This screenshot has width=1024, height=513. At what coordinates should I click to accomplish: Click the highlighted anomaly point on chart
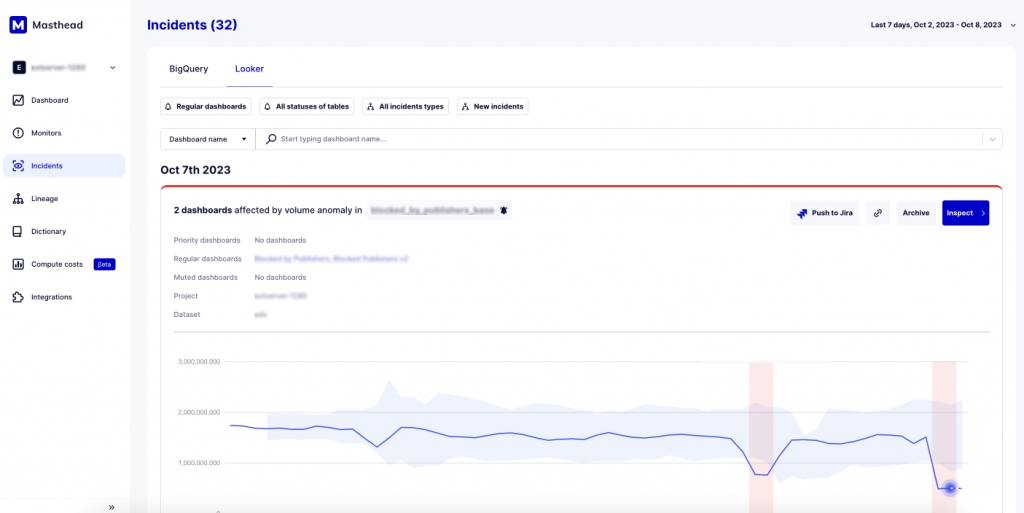pyautogui.click(x=950, y=488)
